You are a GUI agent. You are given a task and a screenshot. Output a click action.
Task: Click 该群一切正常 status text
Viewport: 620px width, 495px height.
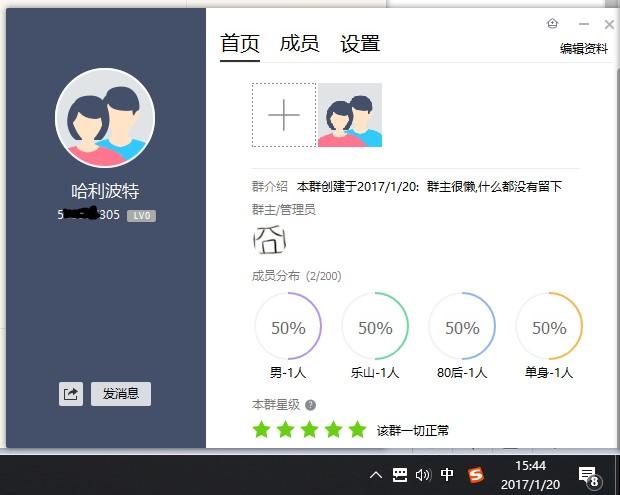pyautogui.click(x=413, y=430)
